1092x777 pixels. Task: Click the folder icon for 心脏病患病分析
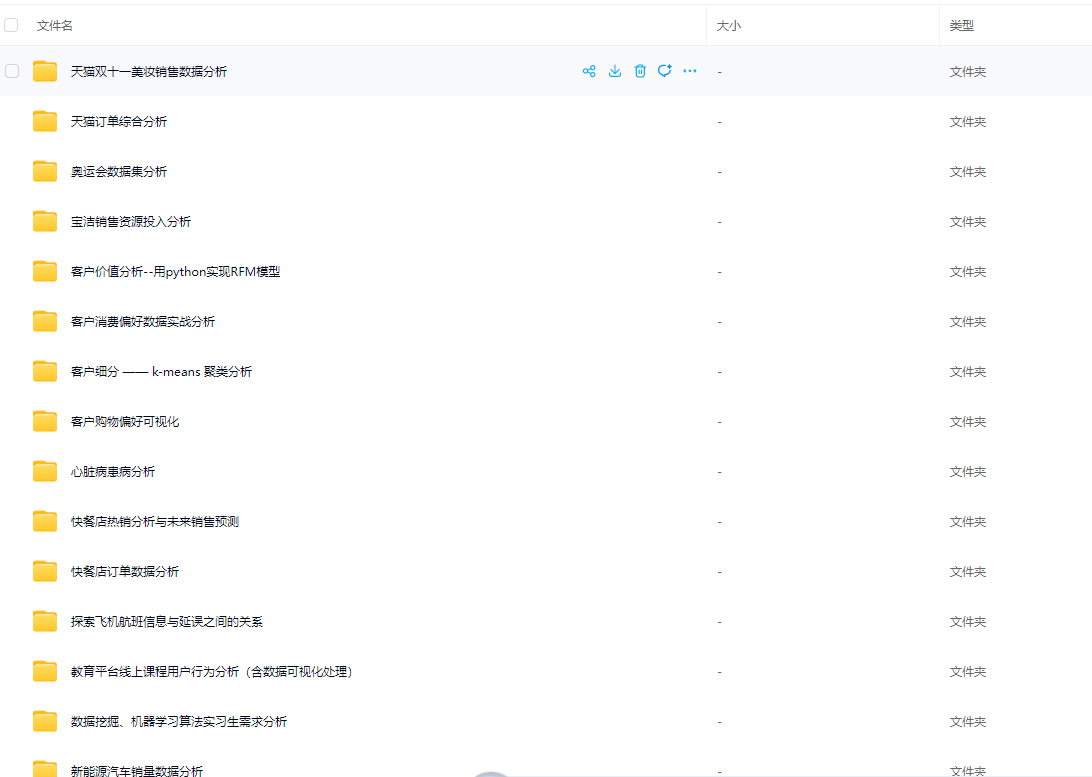coord(45,471)
